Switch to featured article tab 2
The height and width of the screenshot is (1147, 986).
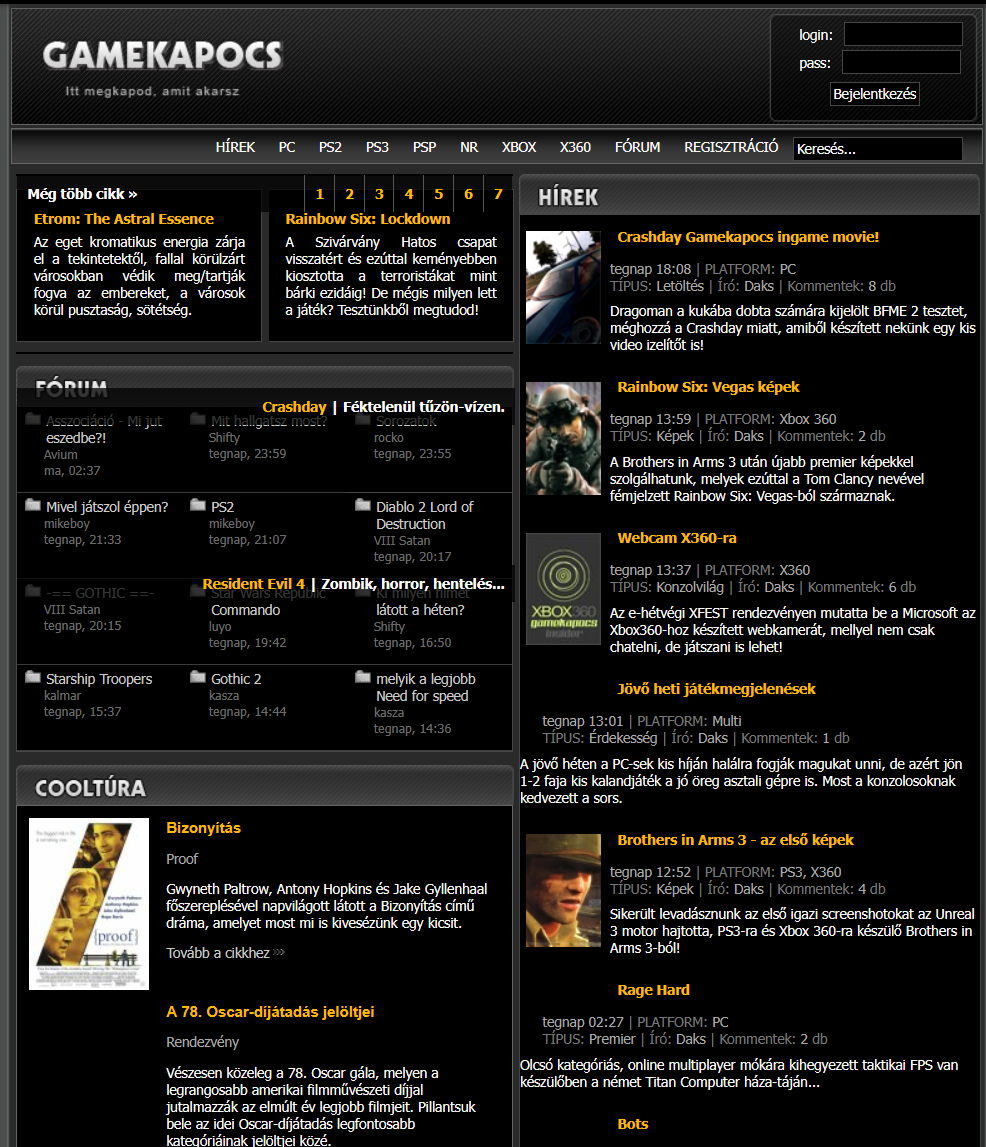point(350,194)
